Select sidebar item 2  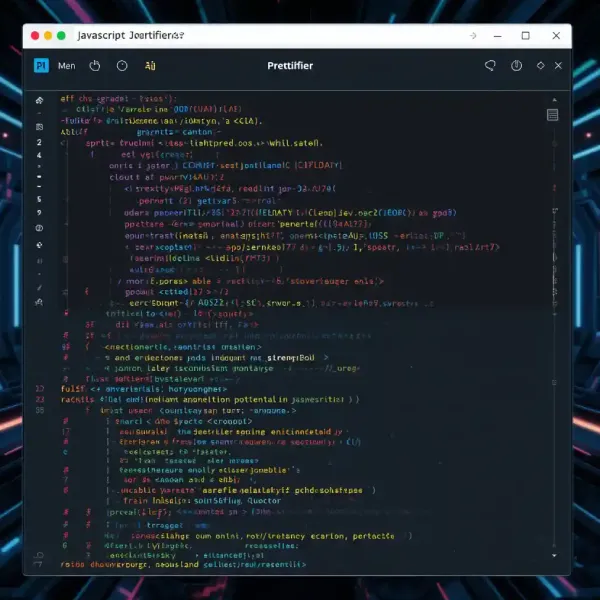[39, 142]
